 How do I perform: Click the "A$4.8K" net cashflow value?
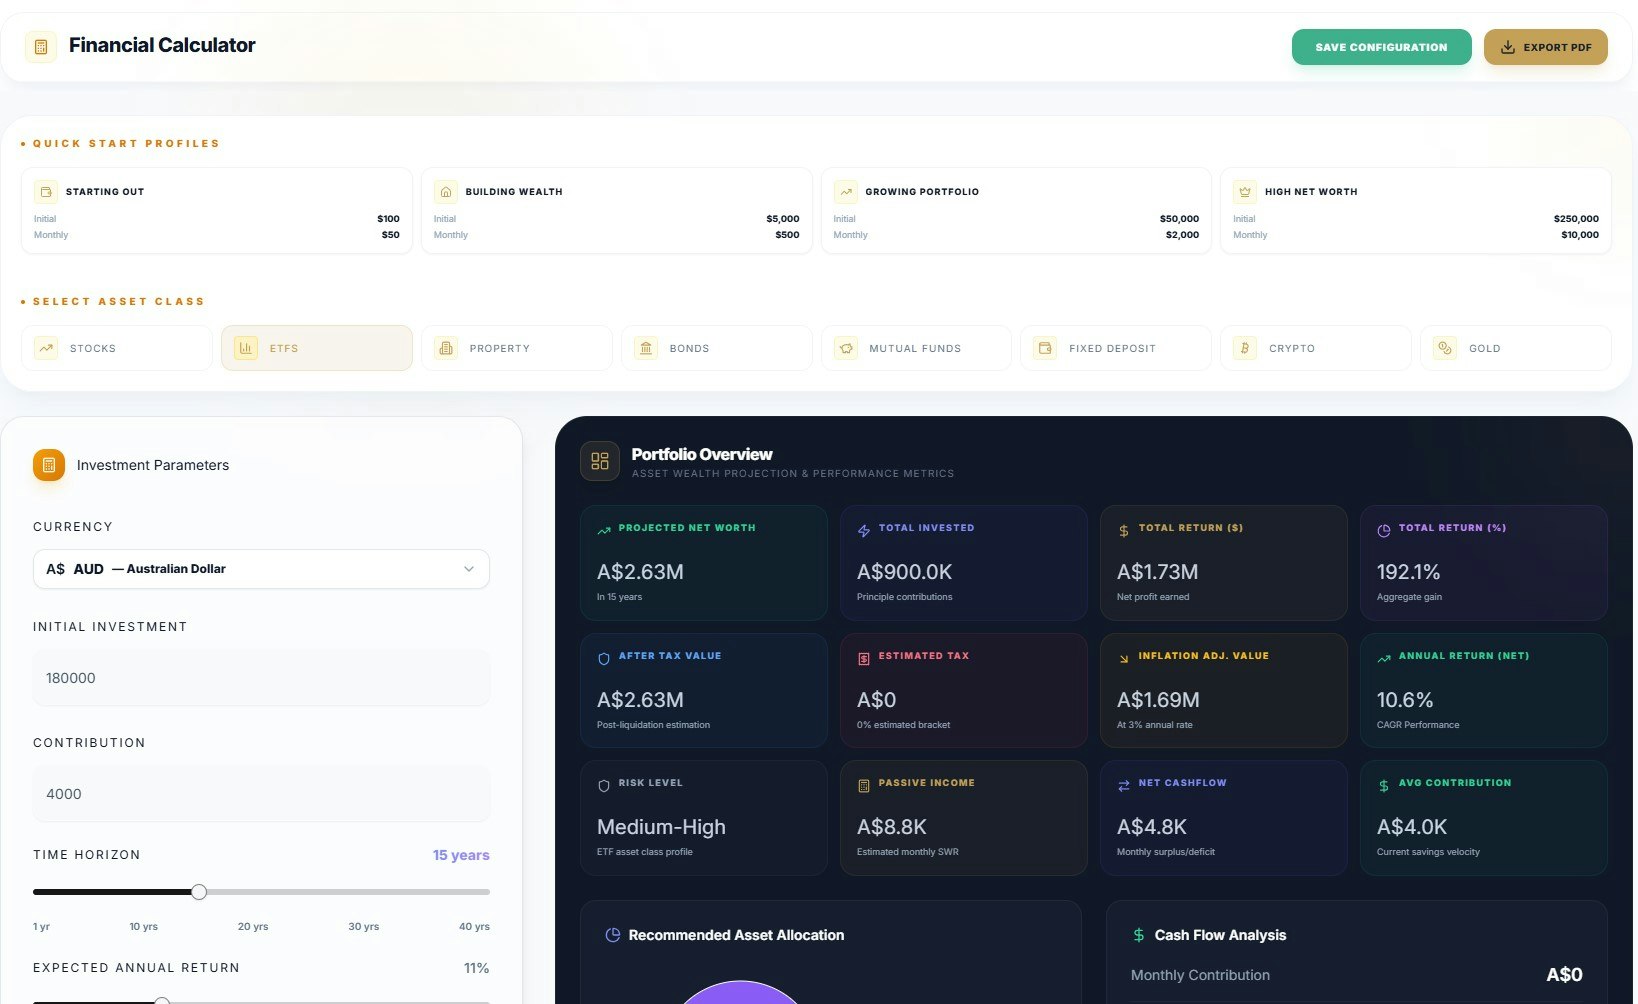pos(1152,827)
